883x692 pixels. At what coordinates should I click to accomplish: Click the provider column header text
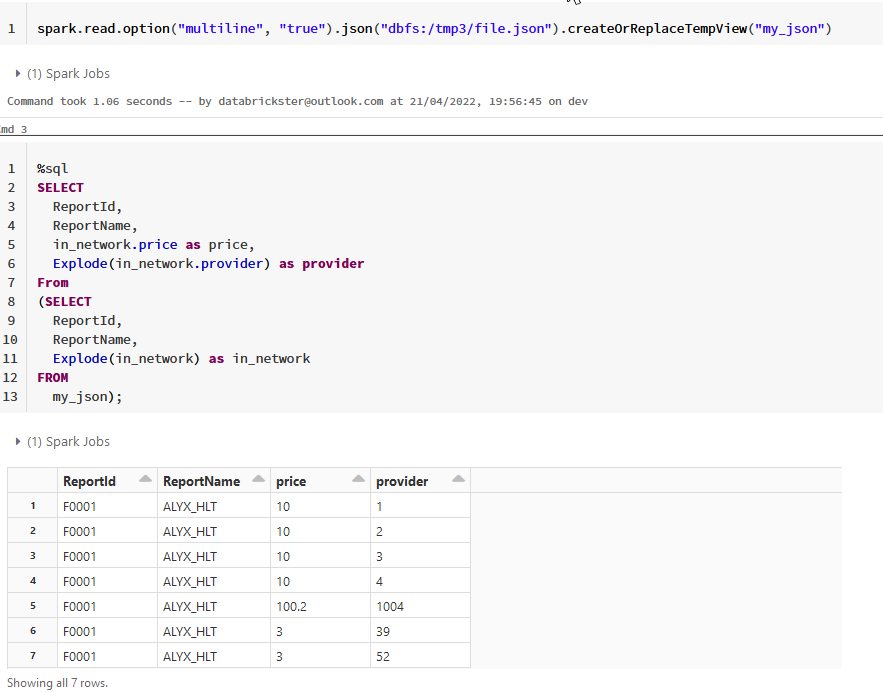click(x=402, y=481)
